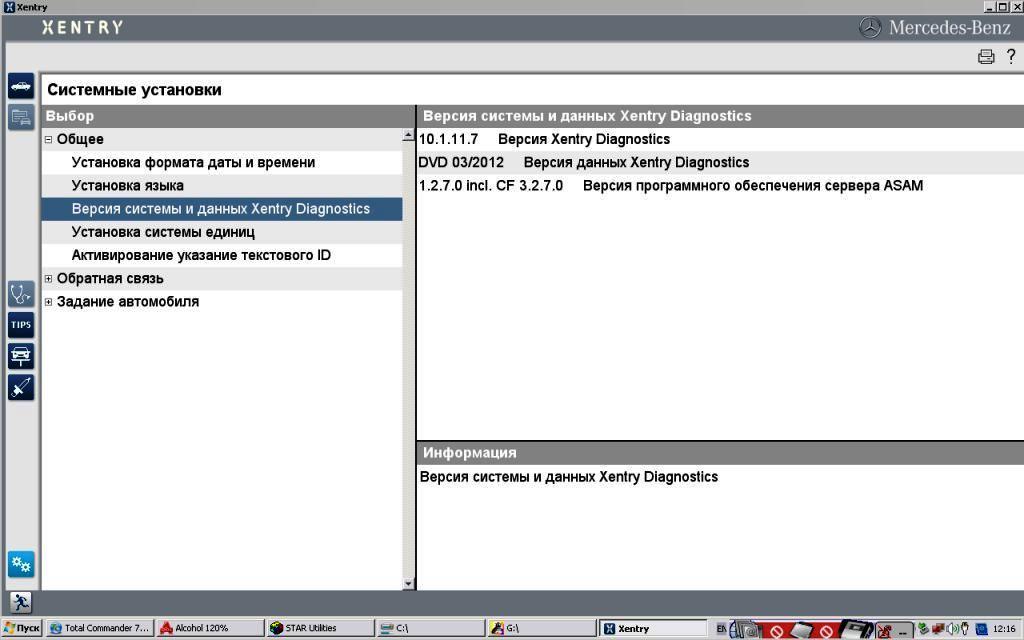
Task: Click the Xentry taskbar button
Action: click(652, 628)
